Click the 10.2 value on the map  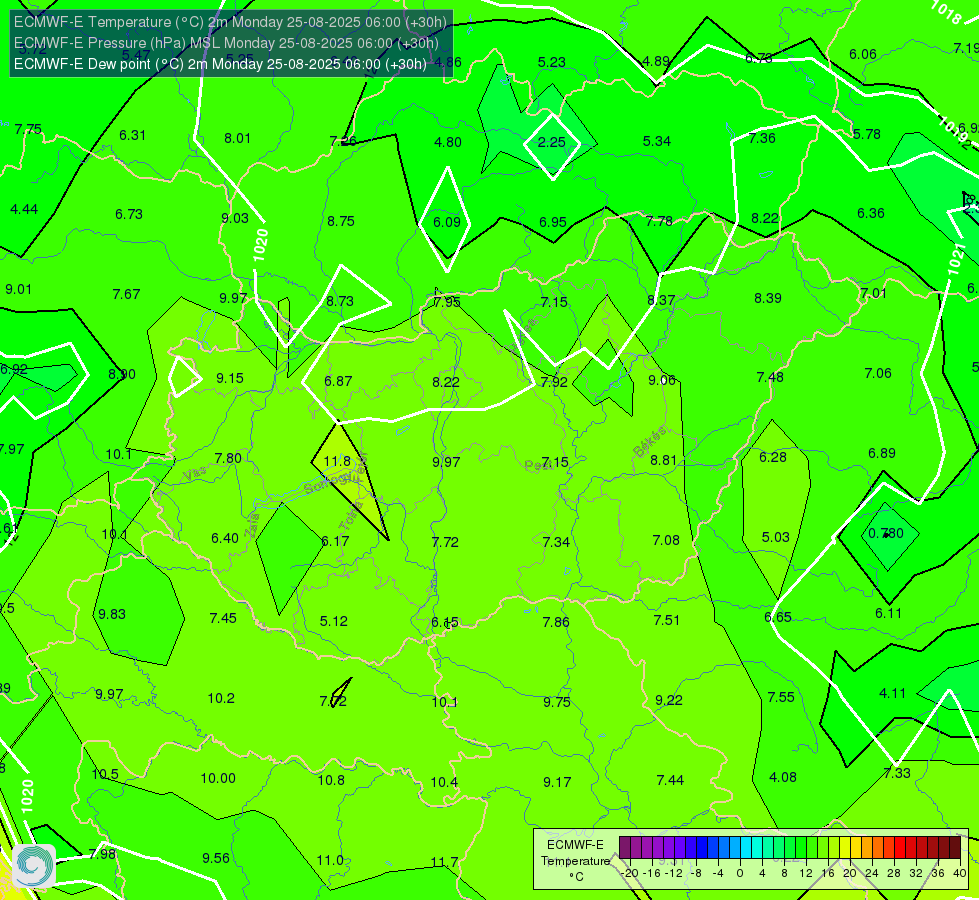click(x=221, y=698)
